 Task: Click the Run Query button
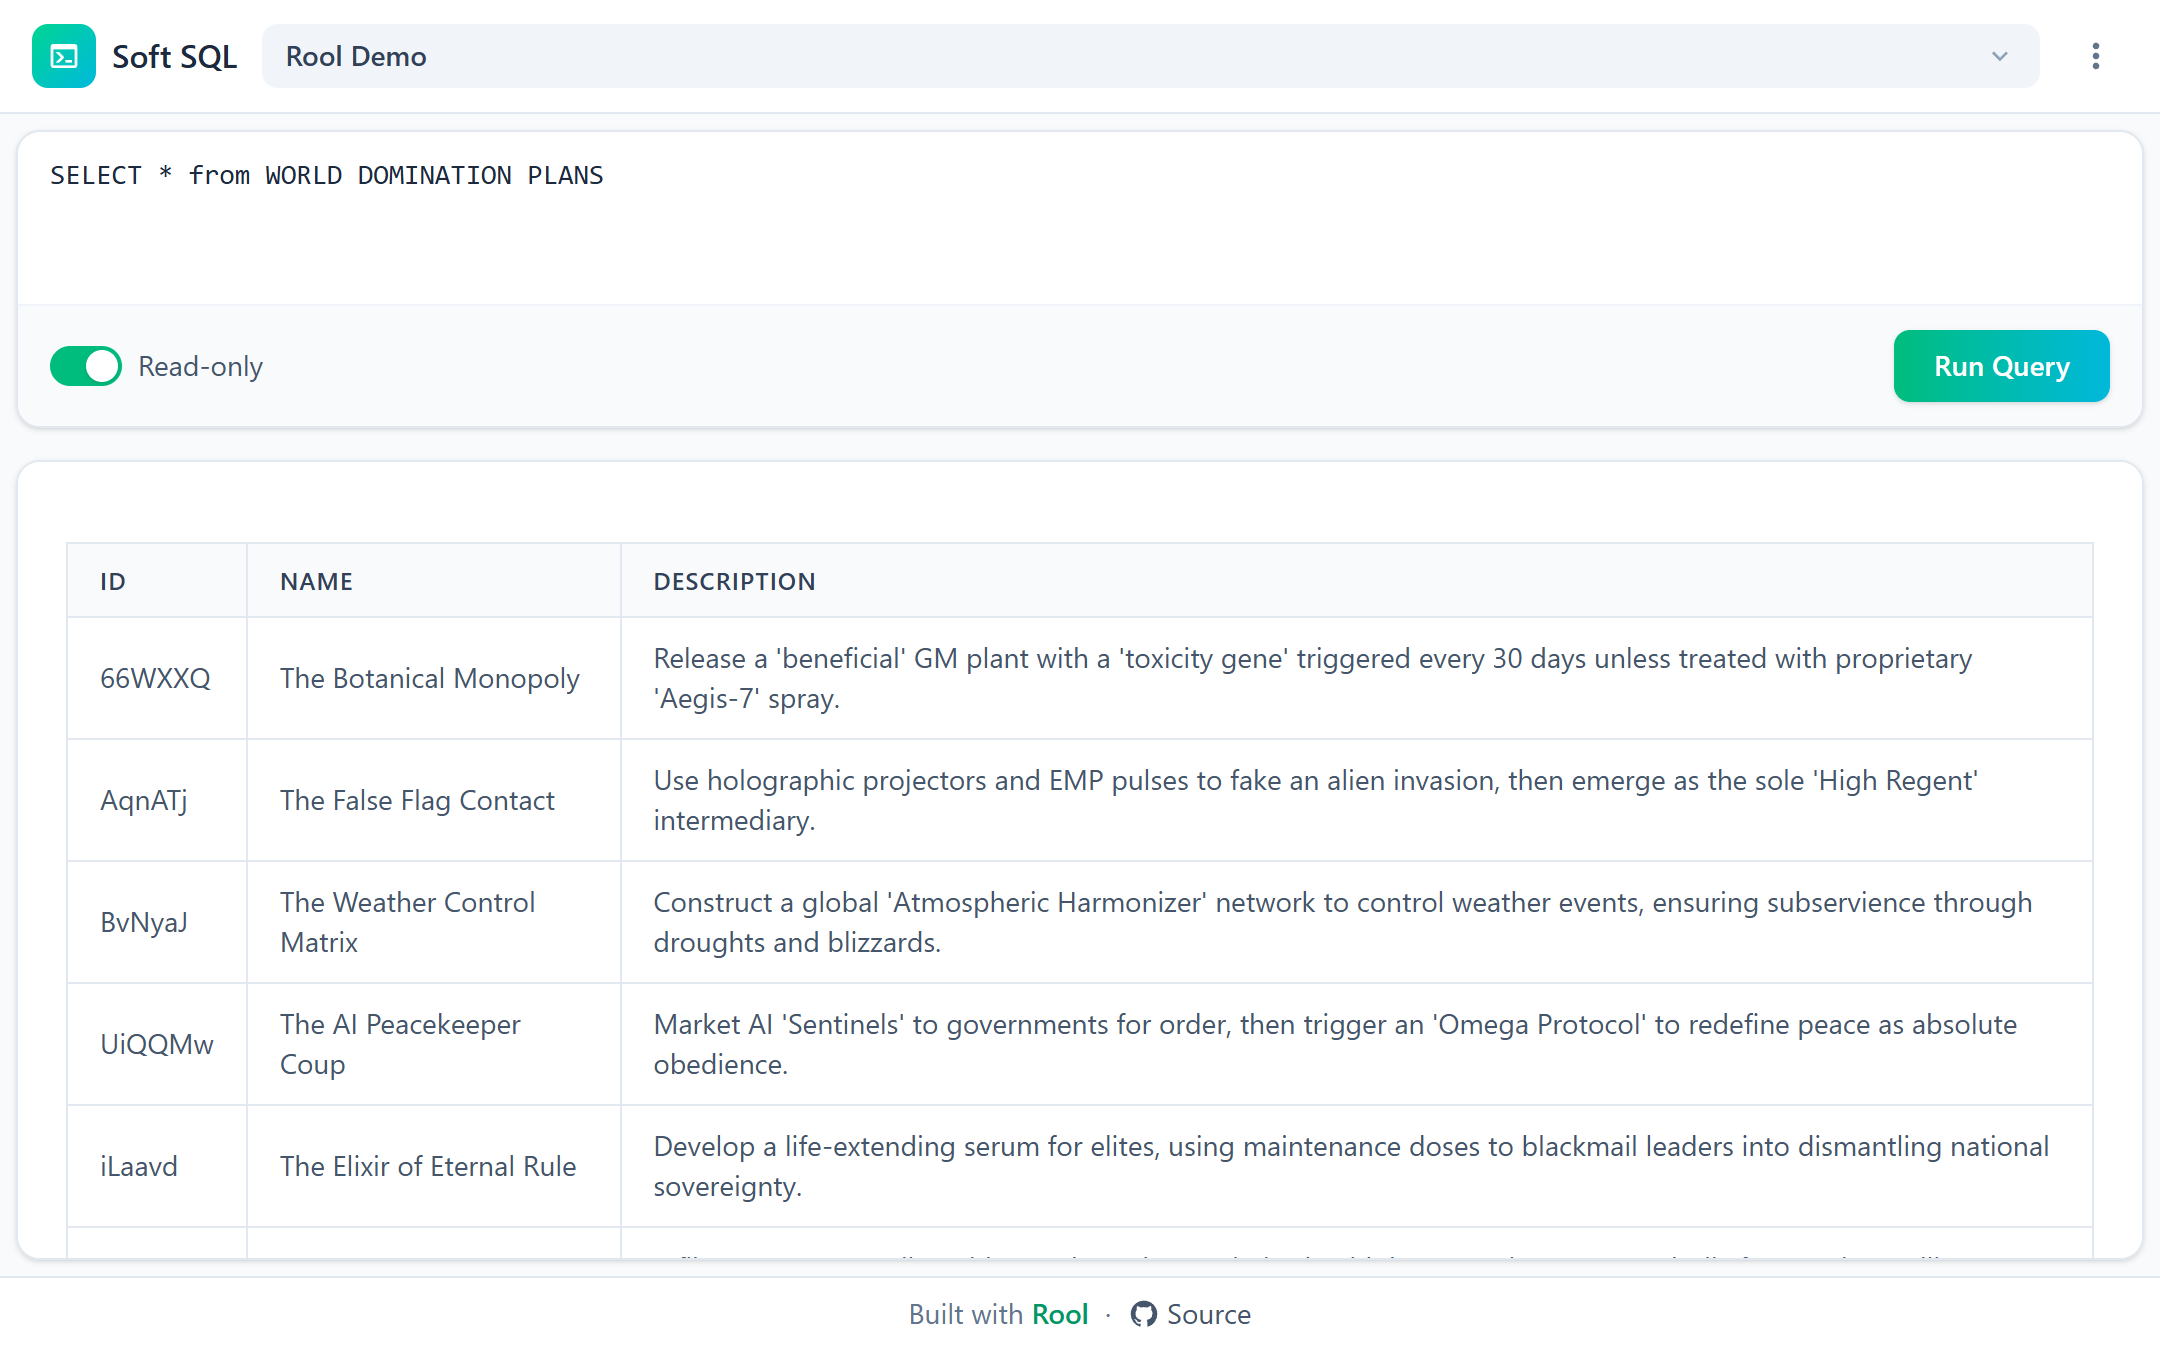click(2000, 366)
